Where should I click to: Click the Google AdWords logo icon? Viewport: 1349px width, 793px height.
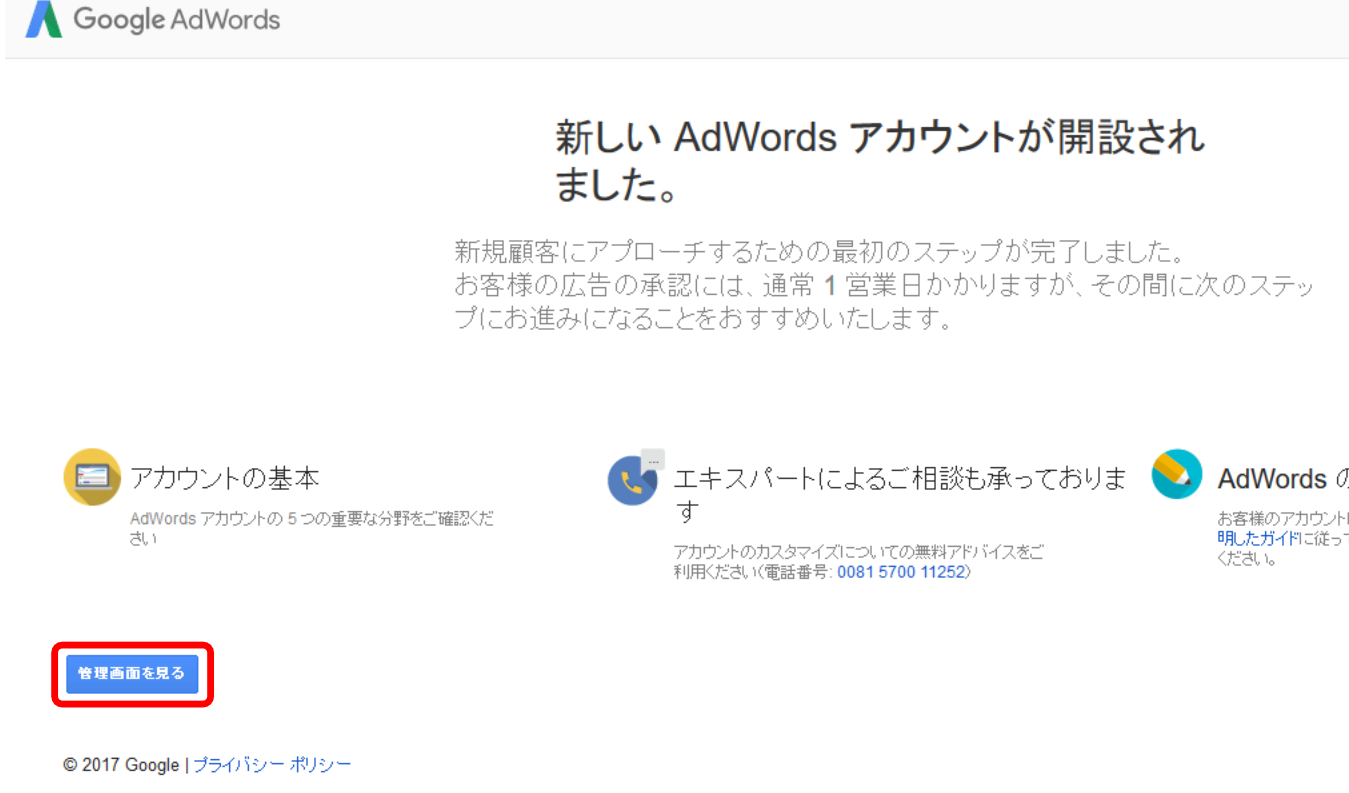coord(44,19)
